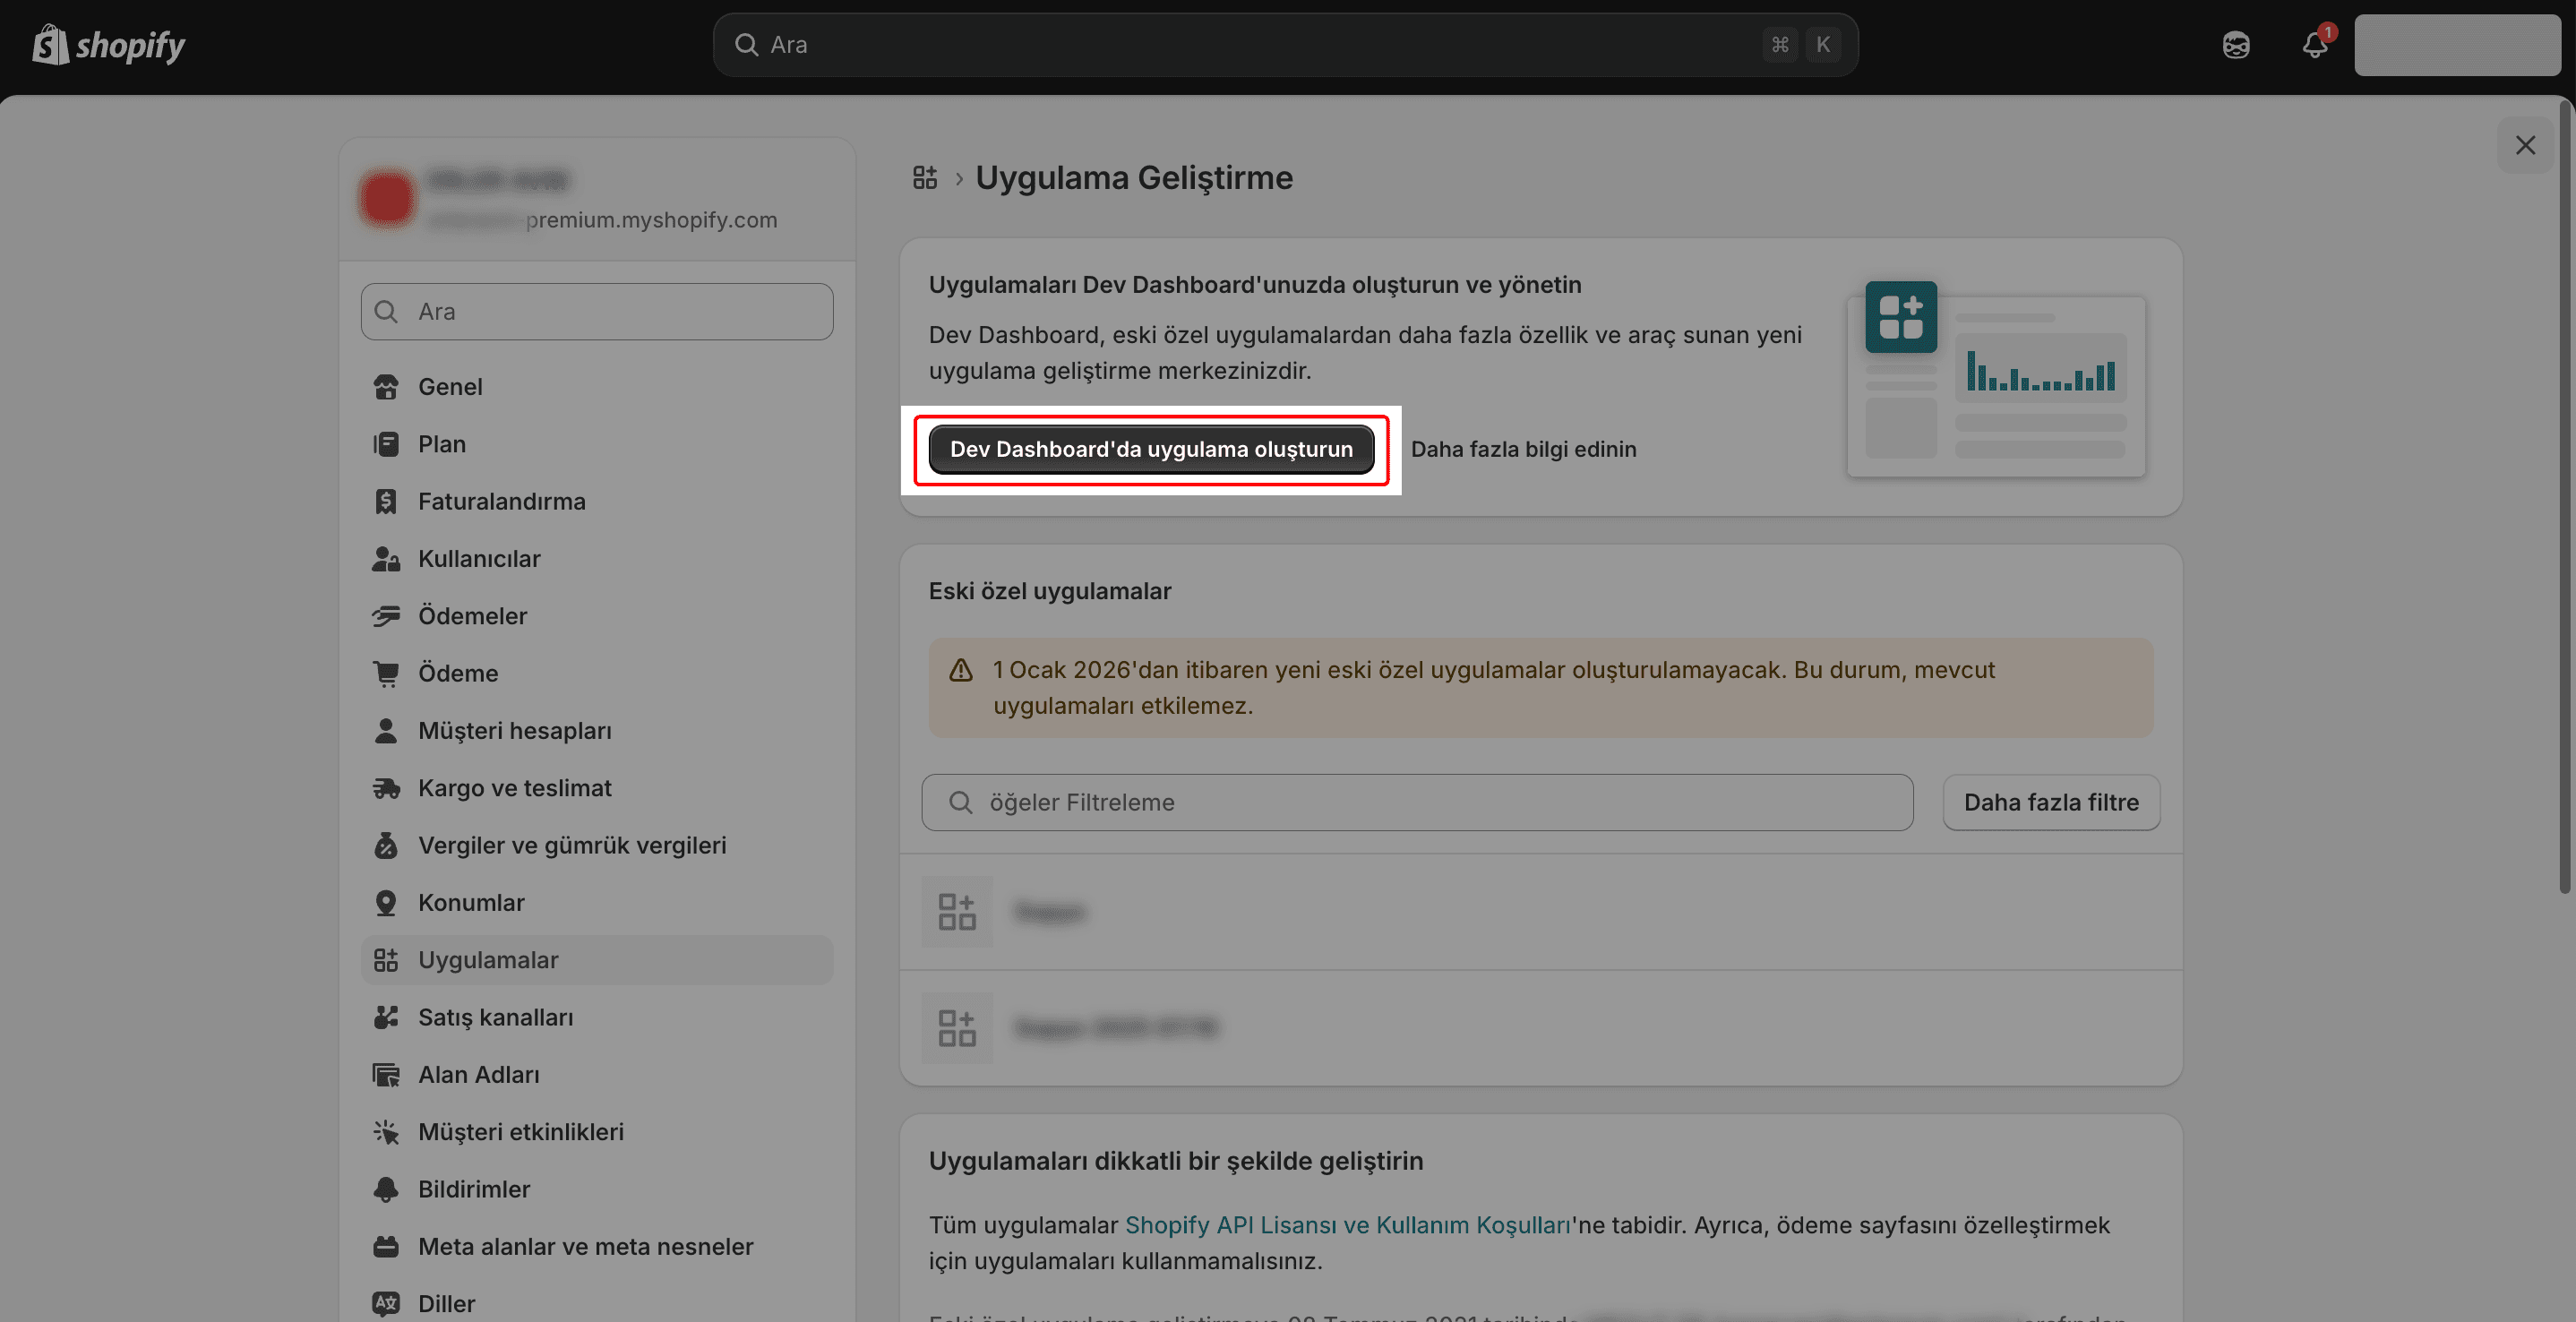Open Kargo ve teslimat truck icon
Viewport: 2576px width, 1322px height.
pos(386,789)
